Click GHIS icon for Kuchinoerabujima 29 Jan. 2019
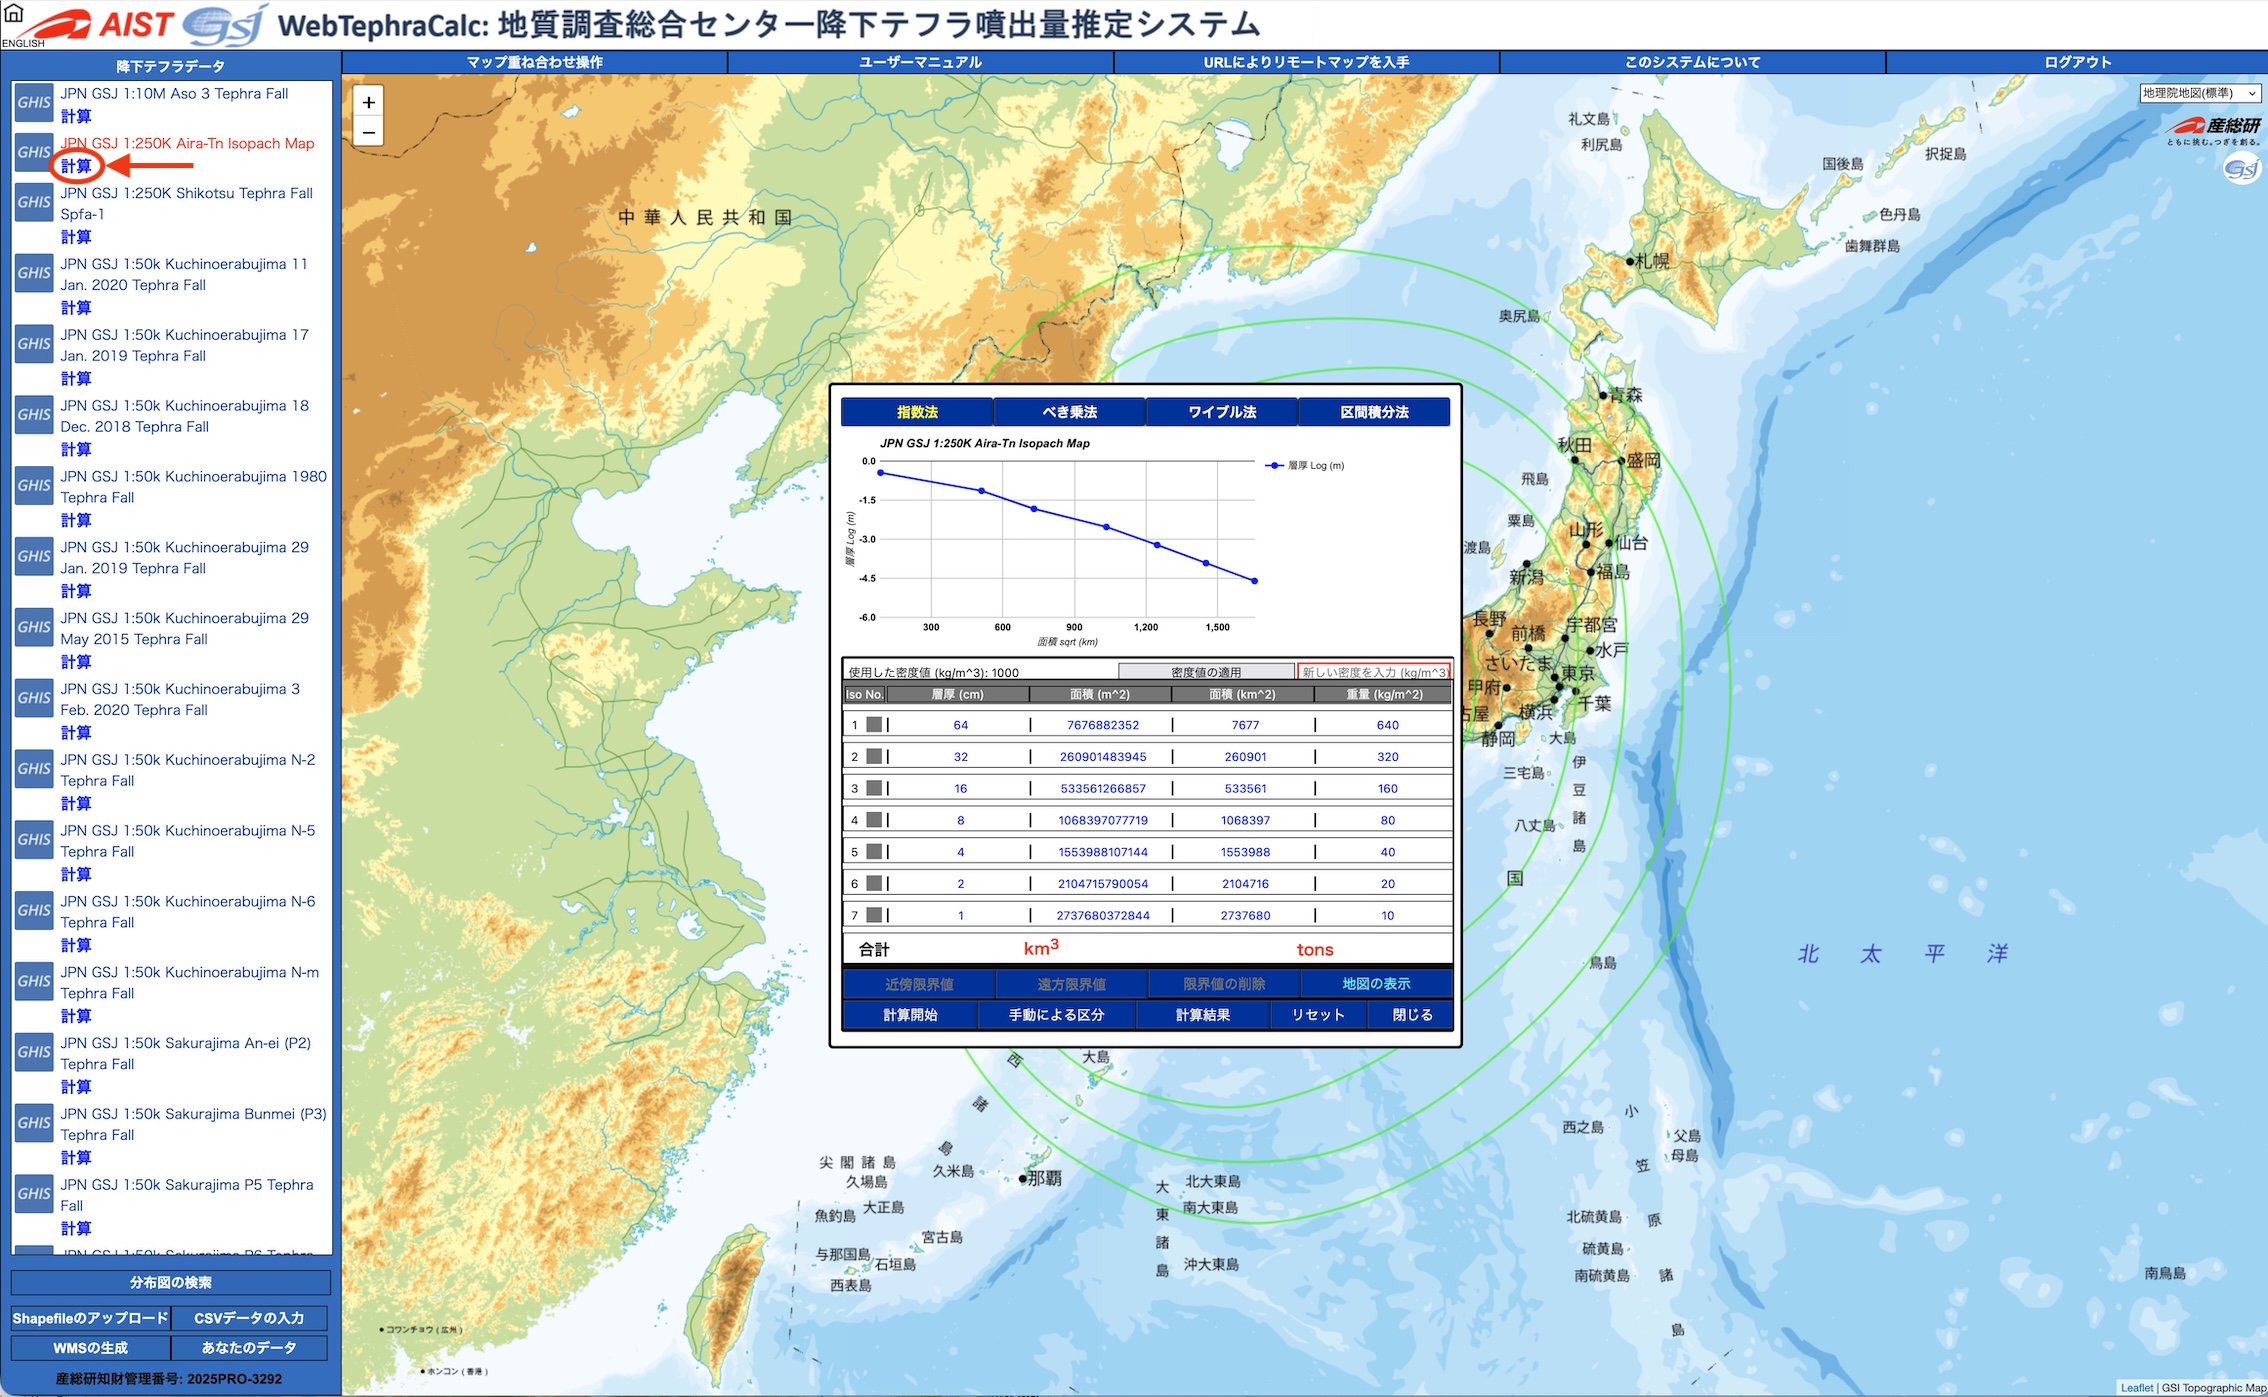This screenshot has height=1397, width=2268. tap(34, 557)
